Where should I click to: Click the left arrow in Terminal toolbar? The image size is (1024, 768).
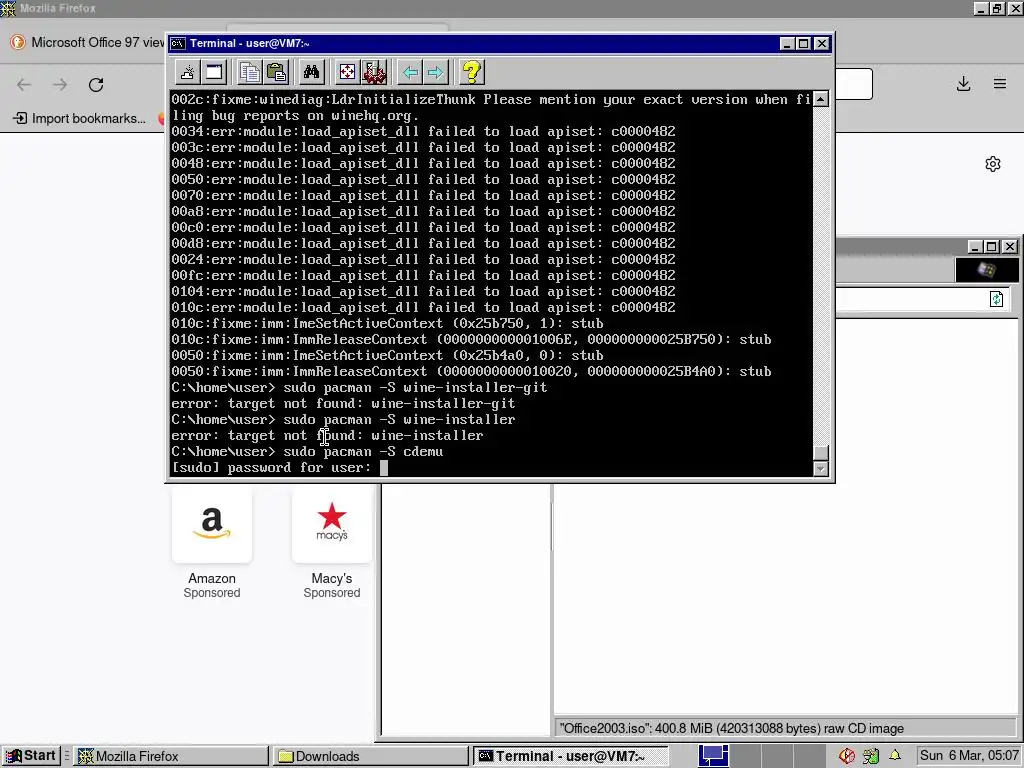tap(410, 72)
